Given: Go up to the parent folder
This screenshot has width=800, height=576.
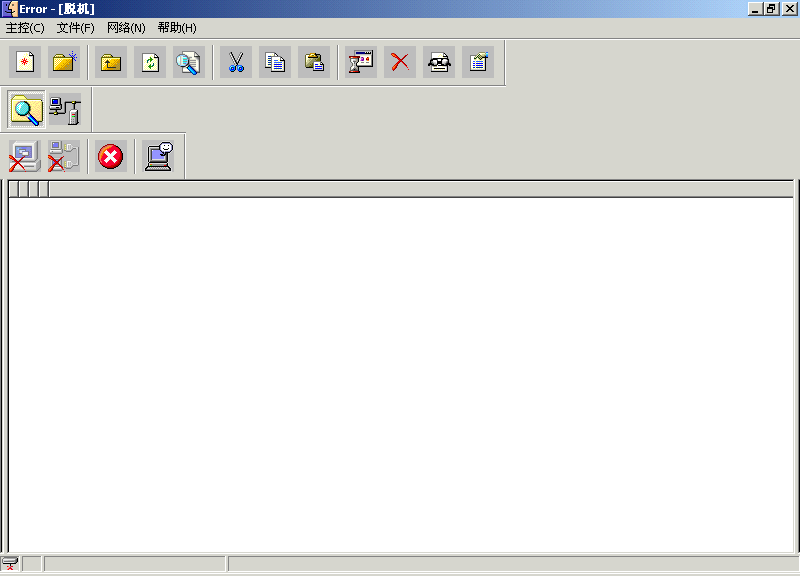Looking at the screenshot, I should click(x=110, y=62).
